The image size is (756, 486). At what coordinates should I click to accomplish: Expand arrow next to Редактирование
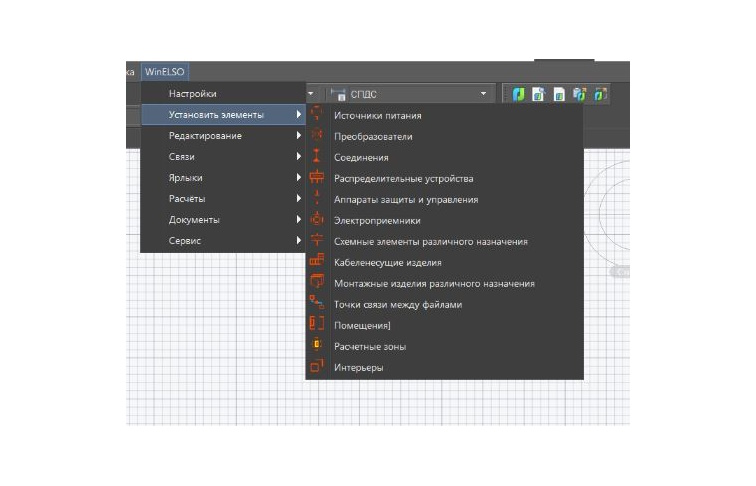point(299,135)
